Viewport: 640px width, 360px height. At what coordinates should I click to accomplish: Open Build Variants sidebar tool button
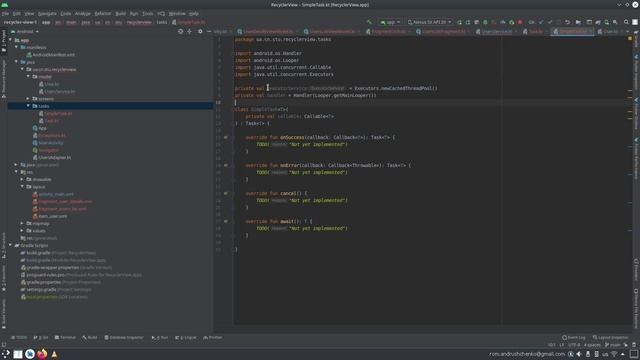[4, 313]
